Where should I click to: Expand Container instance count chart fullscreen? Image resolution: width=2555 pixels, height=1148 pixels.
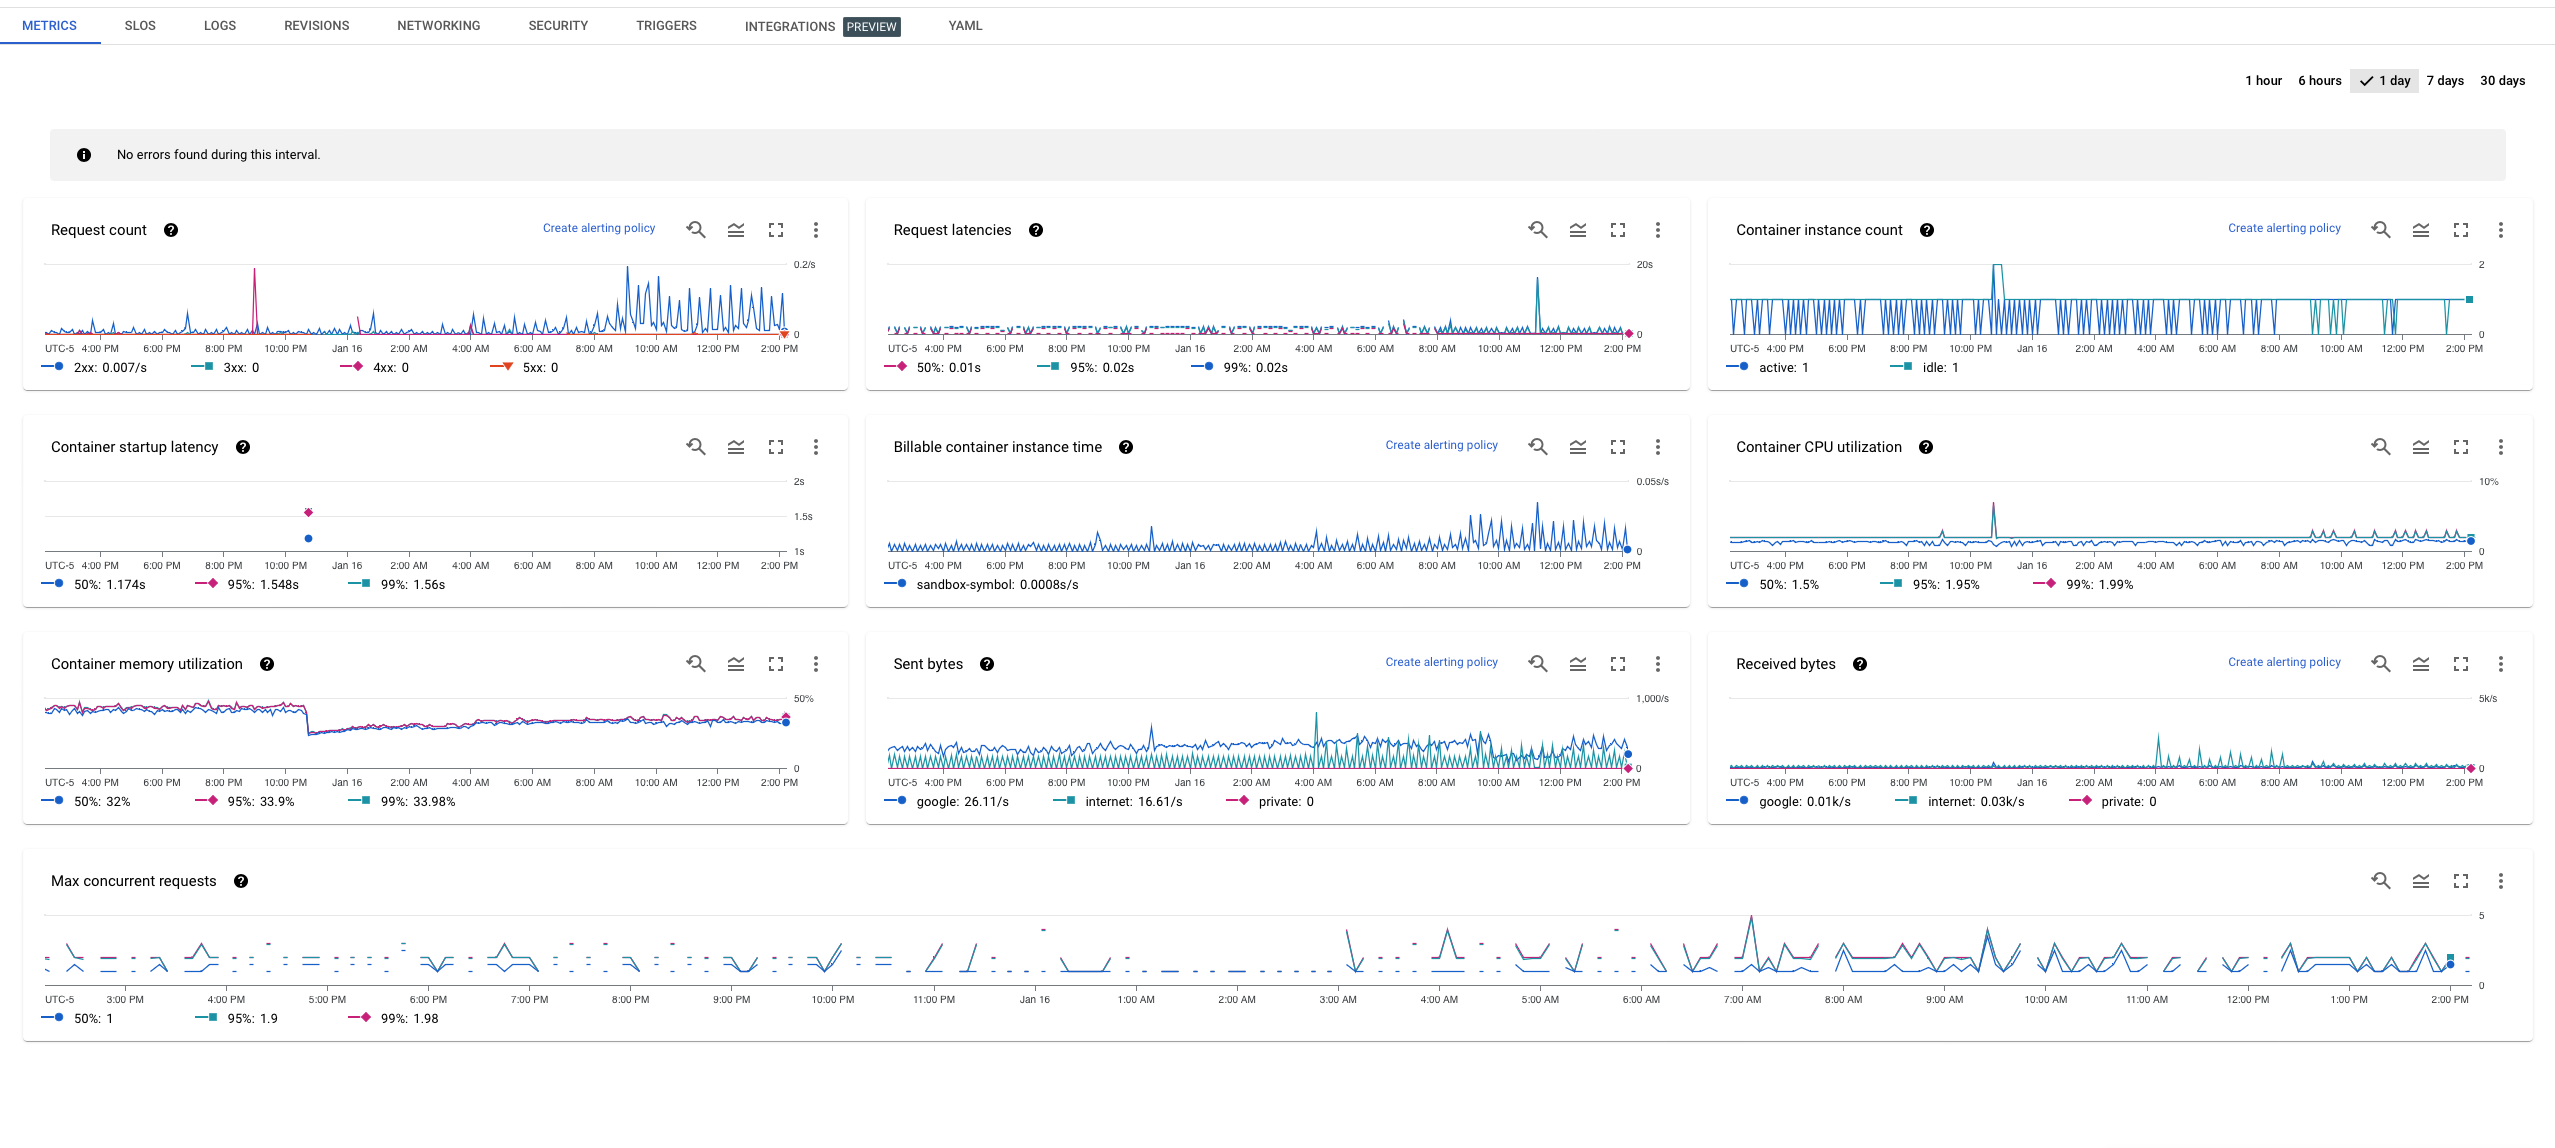[x=2461, y=230]
